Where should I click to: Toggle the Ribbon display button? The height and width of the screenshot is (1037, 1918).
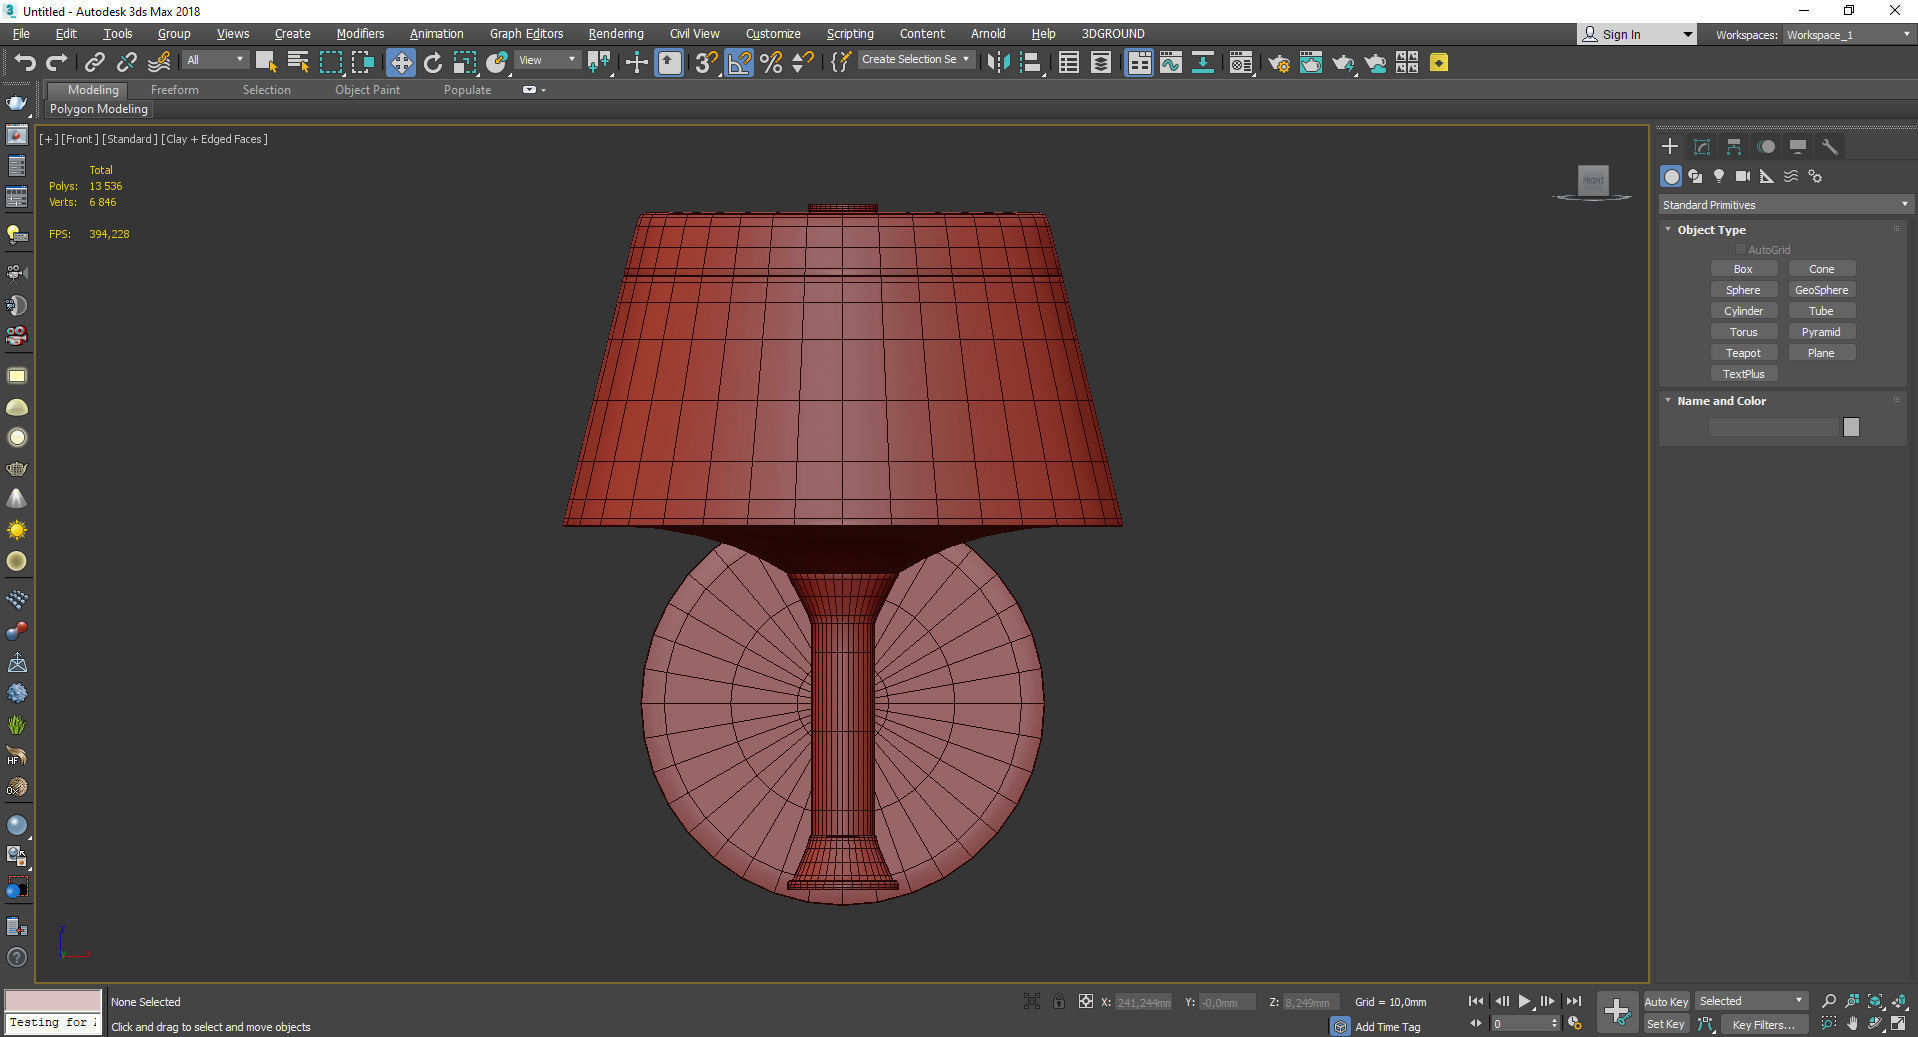coord(1139,62)
